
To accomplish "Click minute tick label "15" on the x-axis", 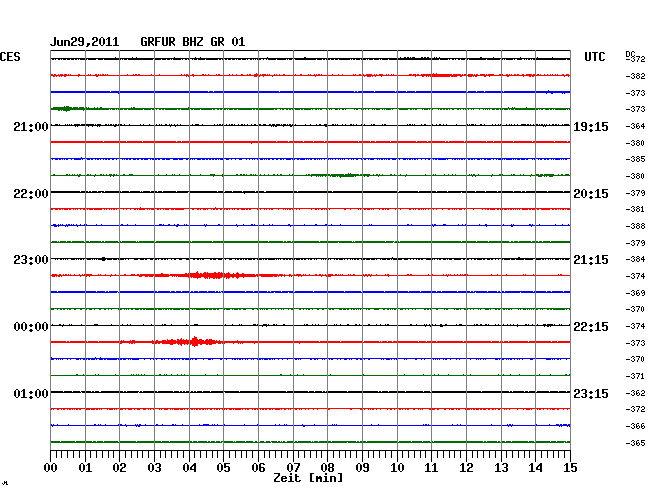I will 570,467.
